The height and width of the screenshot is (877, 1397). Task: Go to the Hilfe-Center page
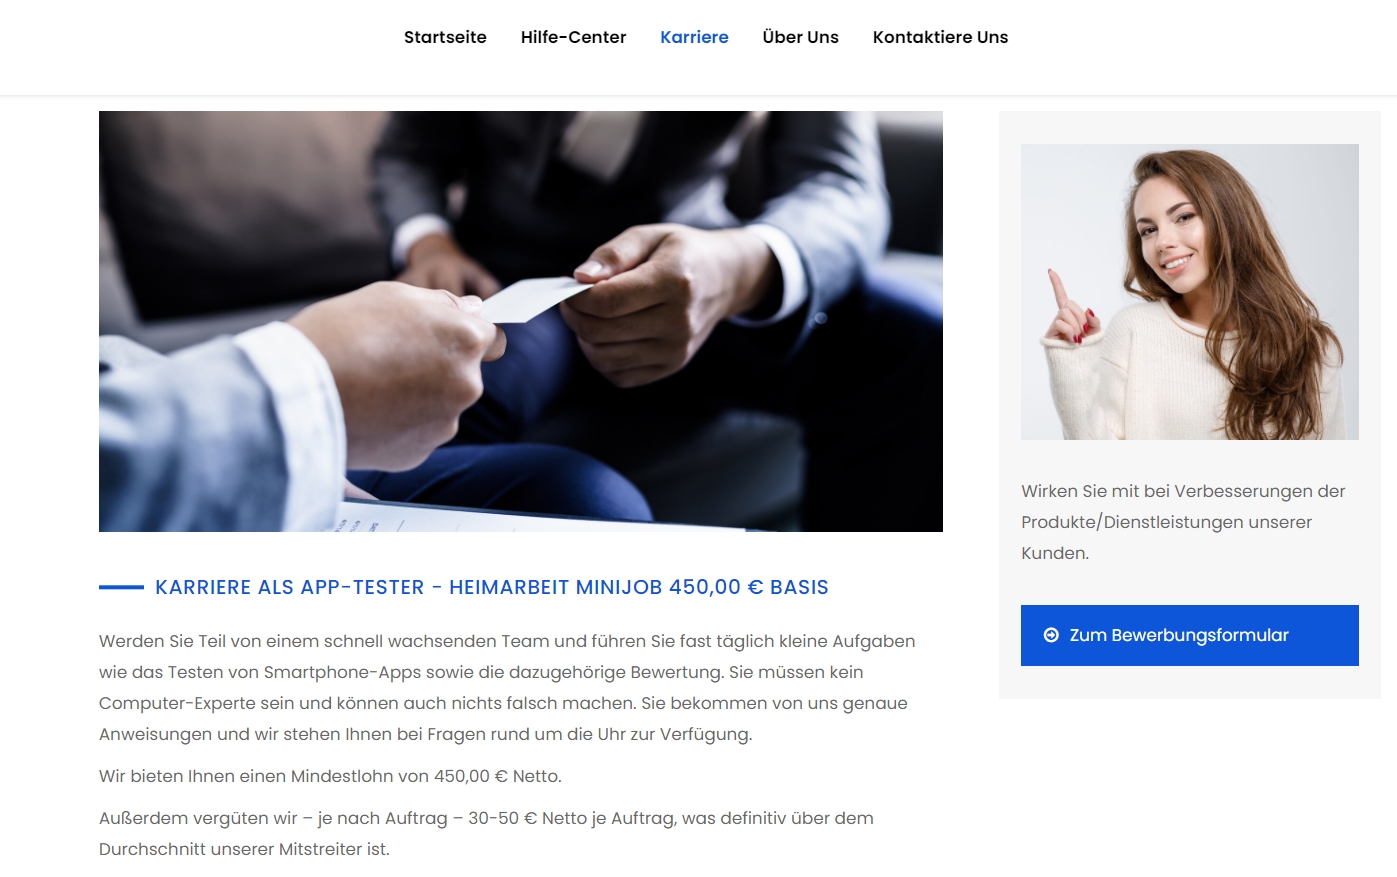[x=573, y=37]
